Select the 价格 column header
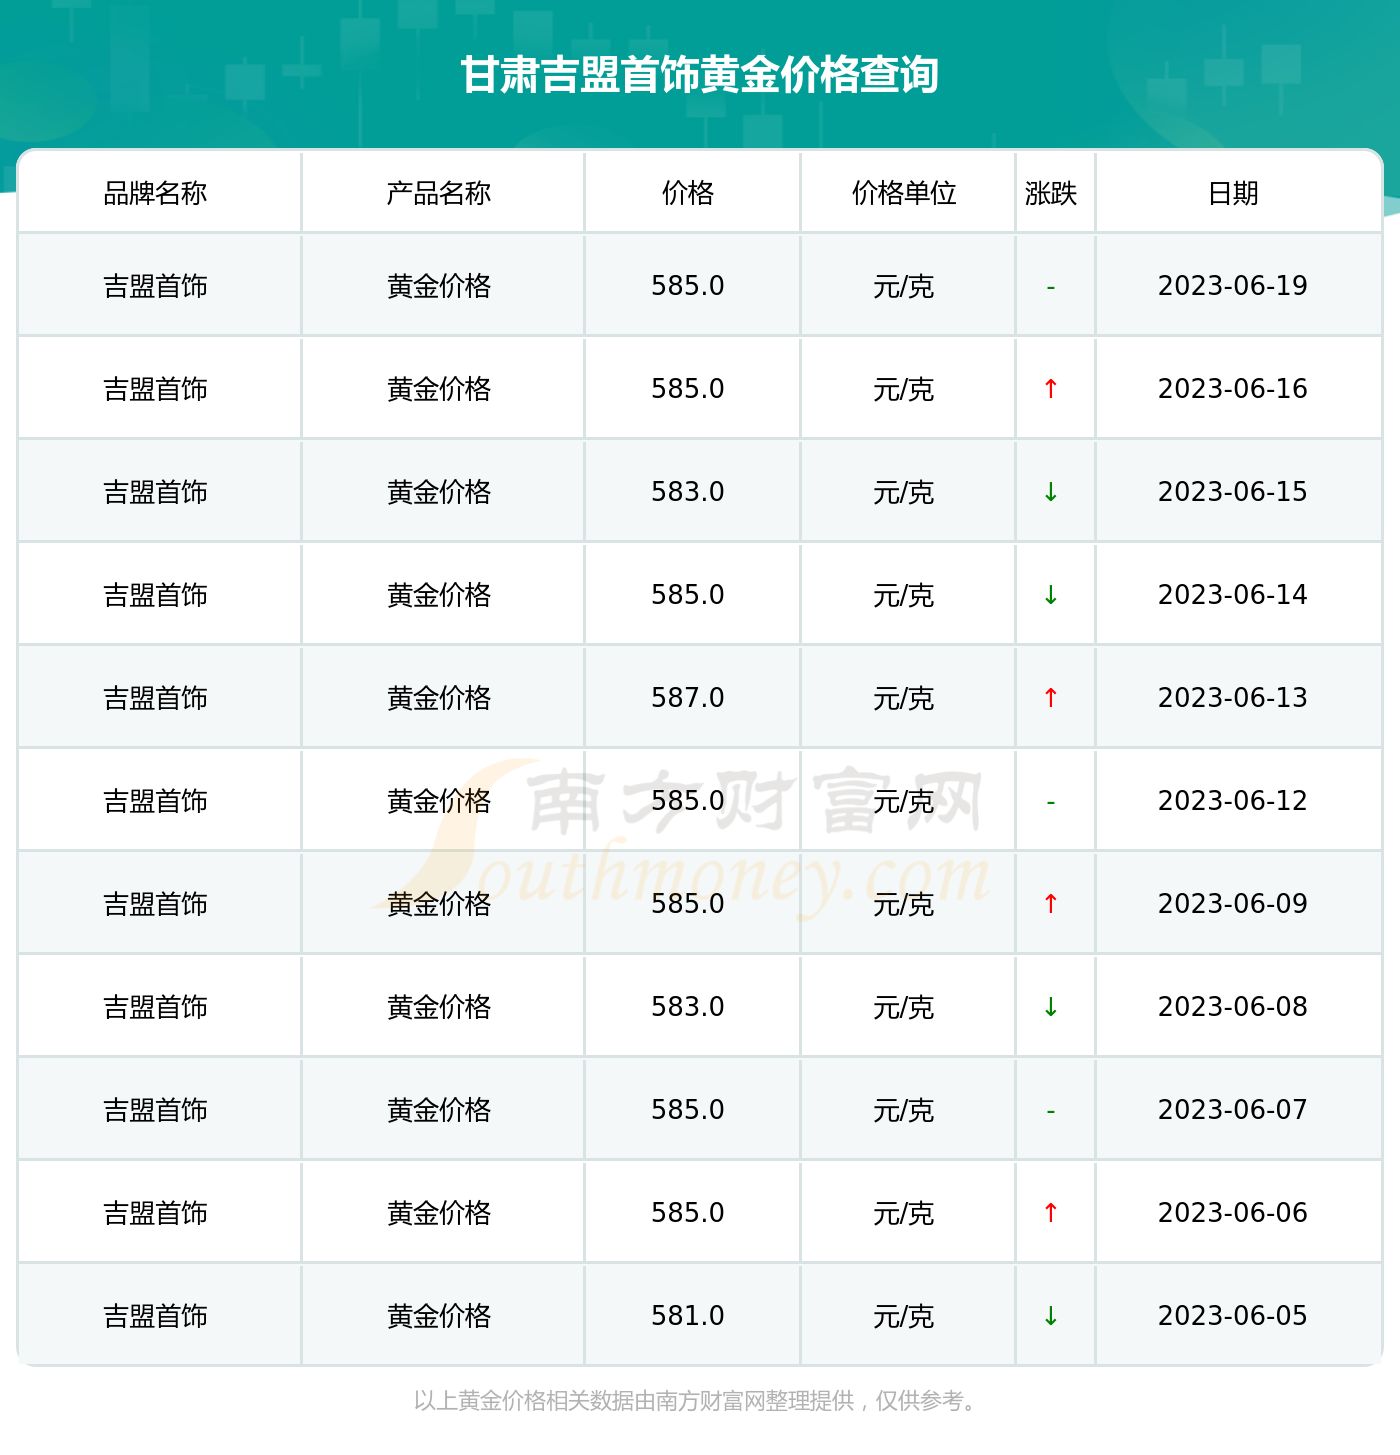The height and width of the screenshot is (1455, 1400). pos(688,193)
